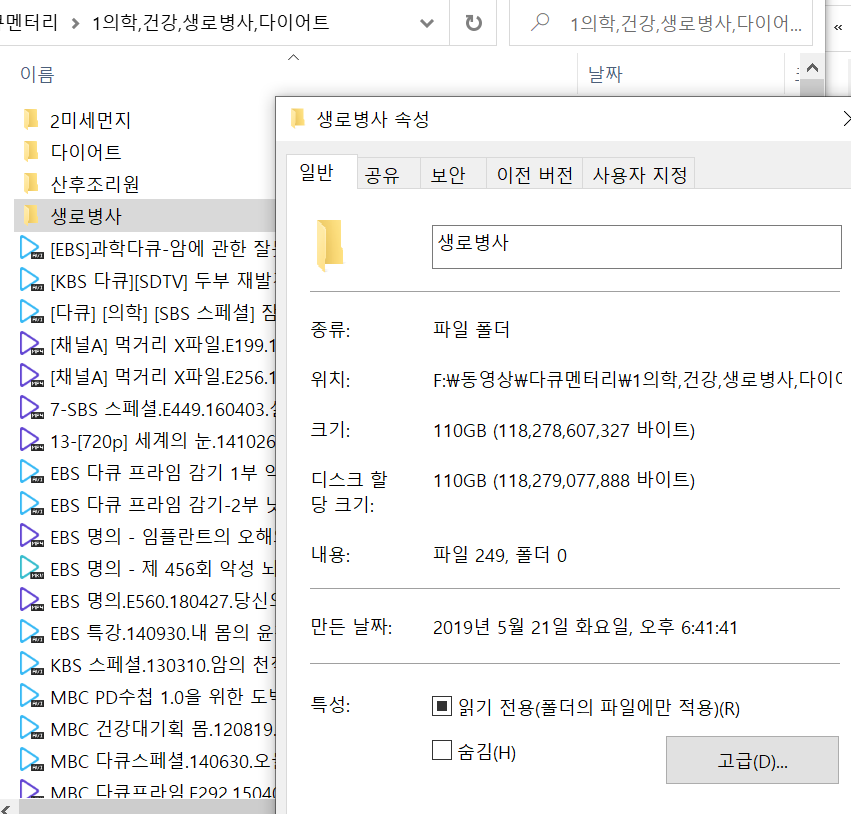Click the video icon for 7-SBS 스페셜 file
The height and width of the screenshot is (814, 851).
(31, 408)
